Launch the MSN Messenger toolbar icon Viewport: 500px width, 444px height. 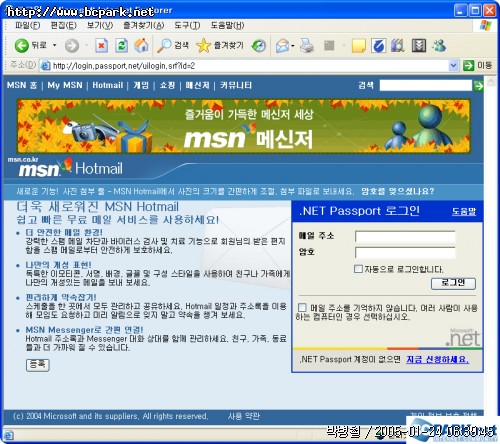tap(439, 46)
